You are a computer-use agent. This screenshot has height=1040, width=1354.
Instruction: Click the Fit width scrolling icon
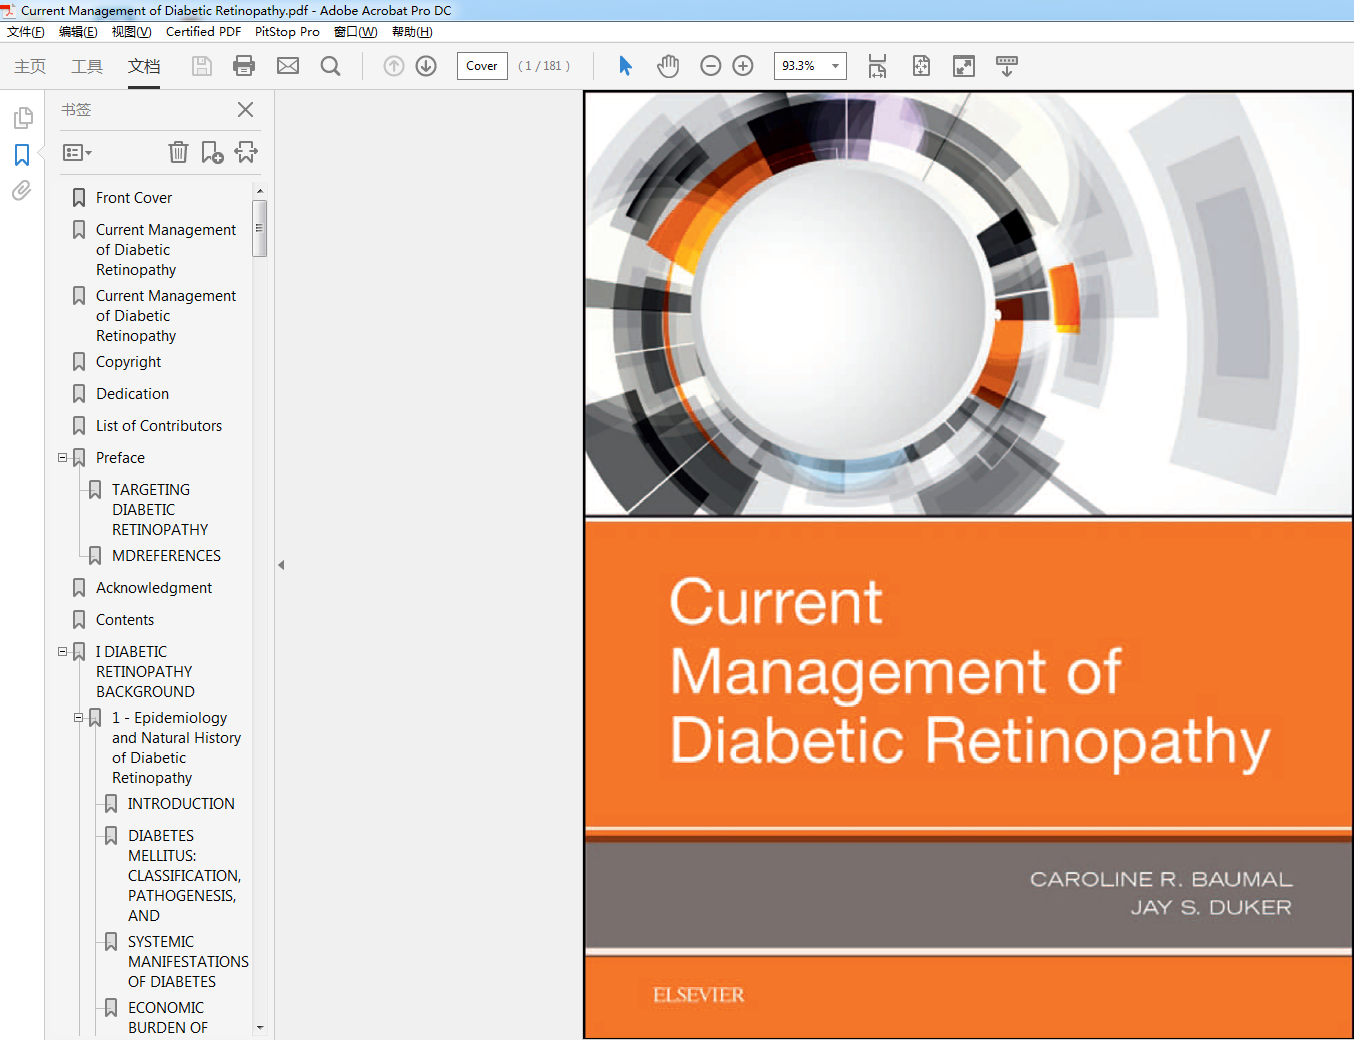pyautogui.click(x=877, y=66)
